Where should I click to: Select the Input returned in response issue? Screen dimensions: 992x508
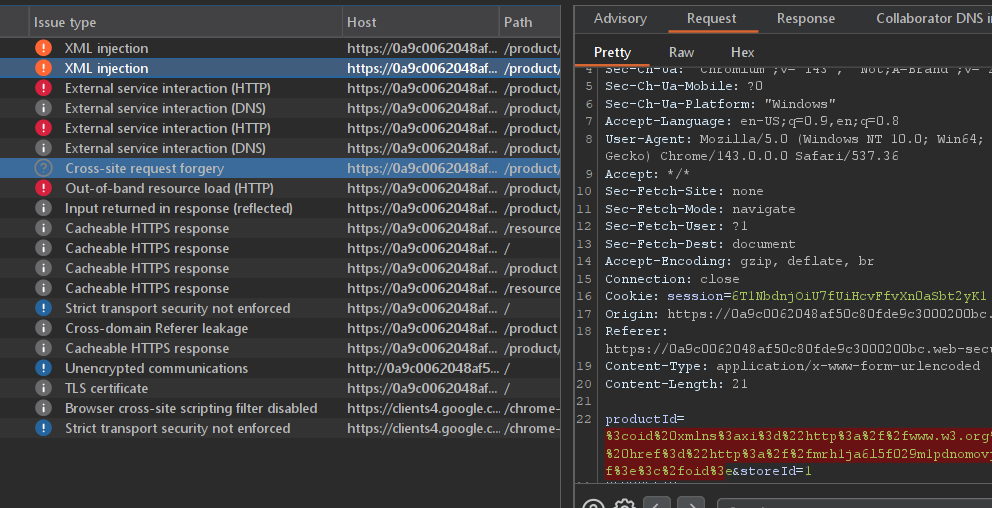tap(179, 208)
